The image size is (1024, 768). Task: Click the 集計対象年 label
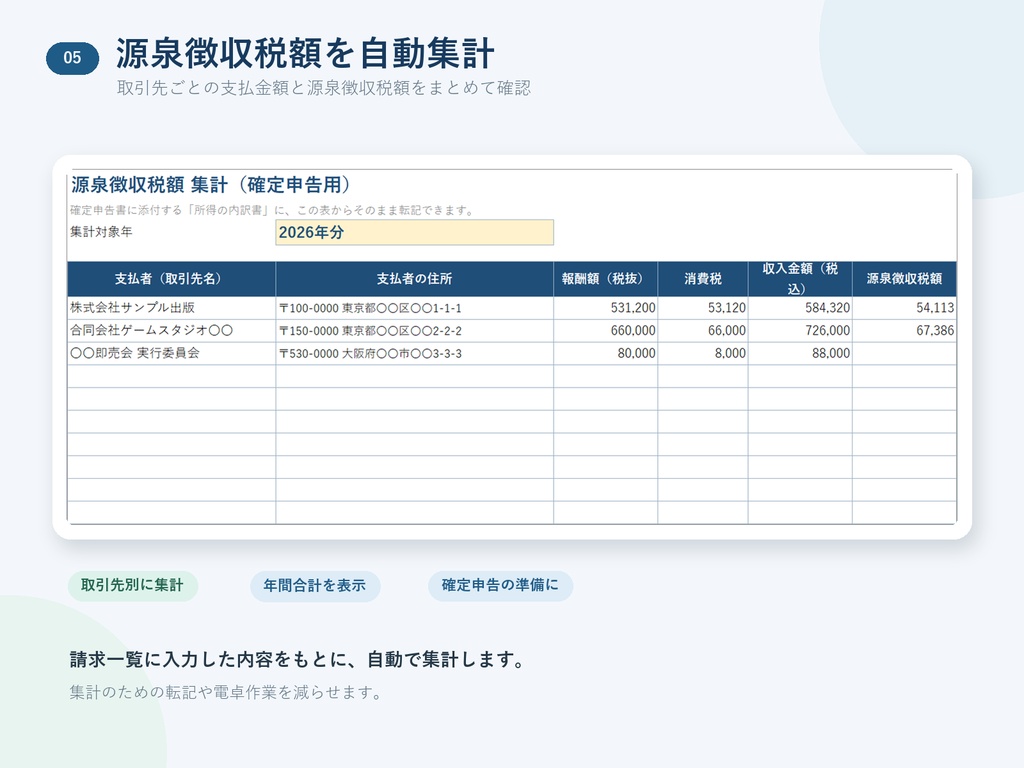click(101, 232)
